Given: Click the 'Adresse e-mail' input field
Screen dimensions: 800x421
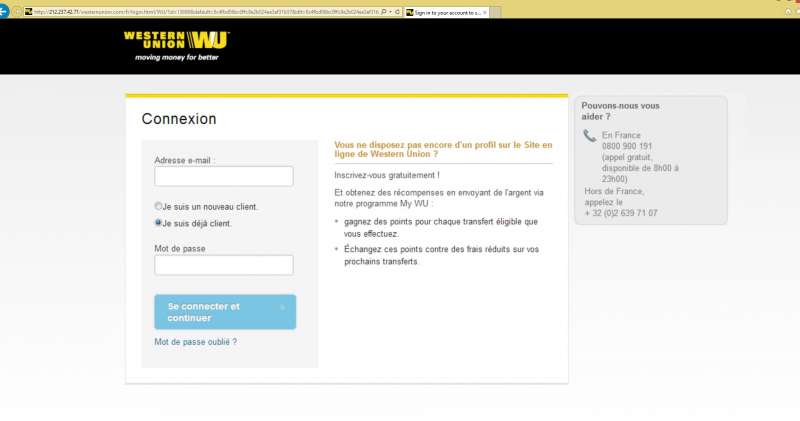Looking at the screenshot, I should pos(223,176).
